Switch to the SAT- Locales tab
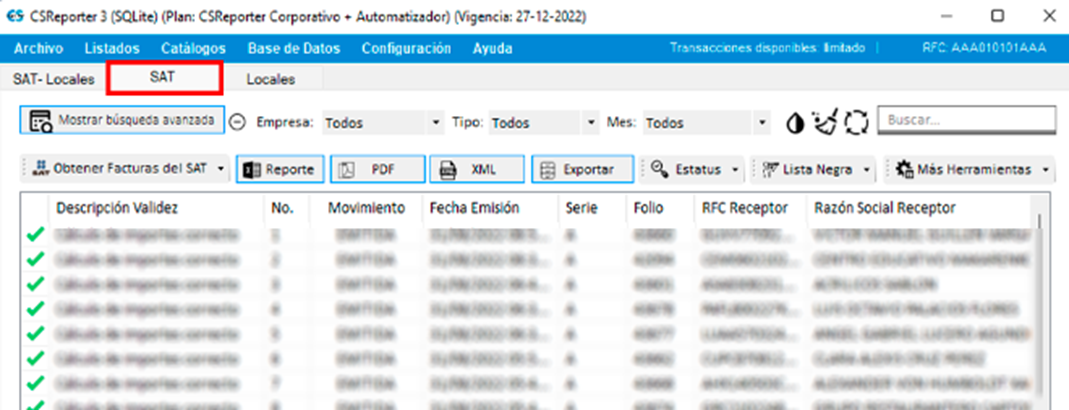The image size is (1069, 410). 53,79
